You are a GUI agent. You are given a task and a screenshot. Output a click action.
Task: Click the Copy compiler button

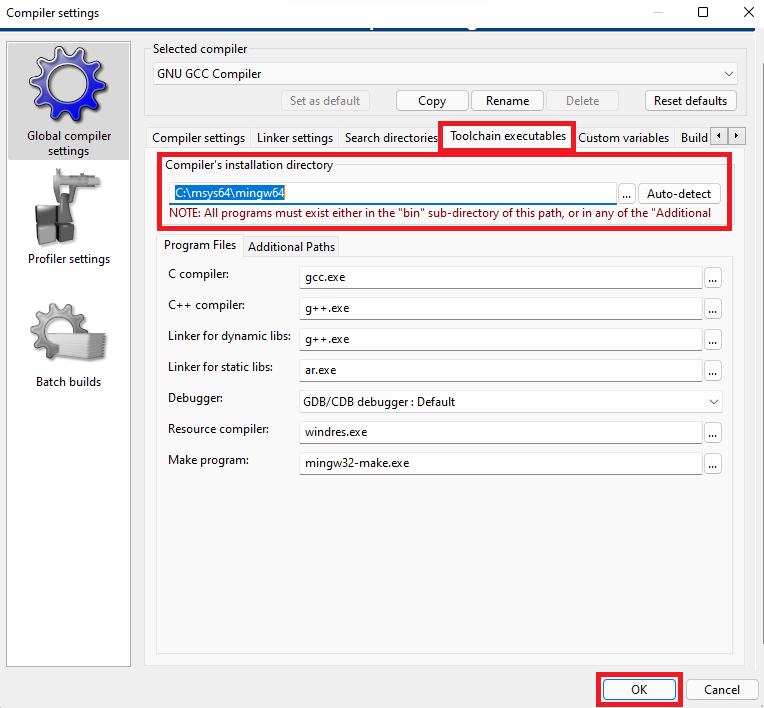432,101
